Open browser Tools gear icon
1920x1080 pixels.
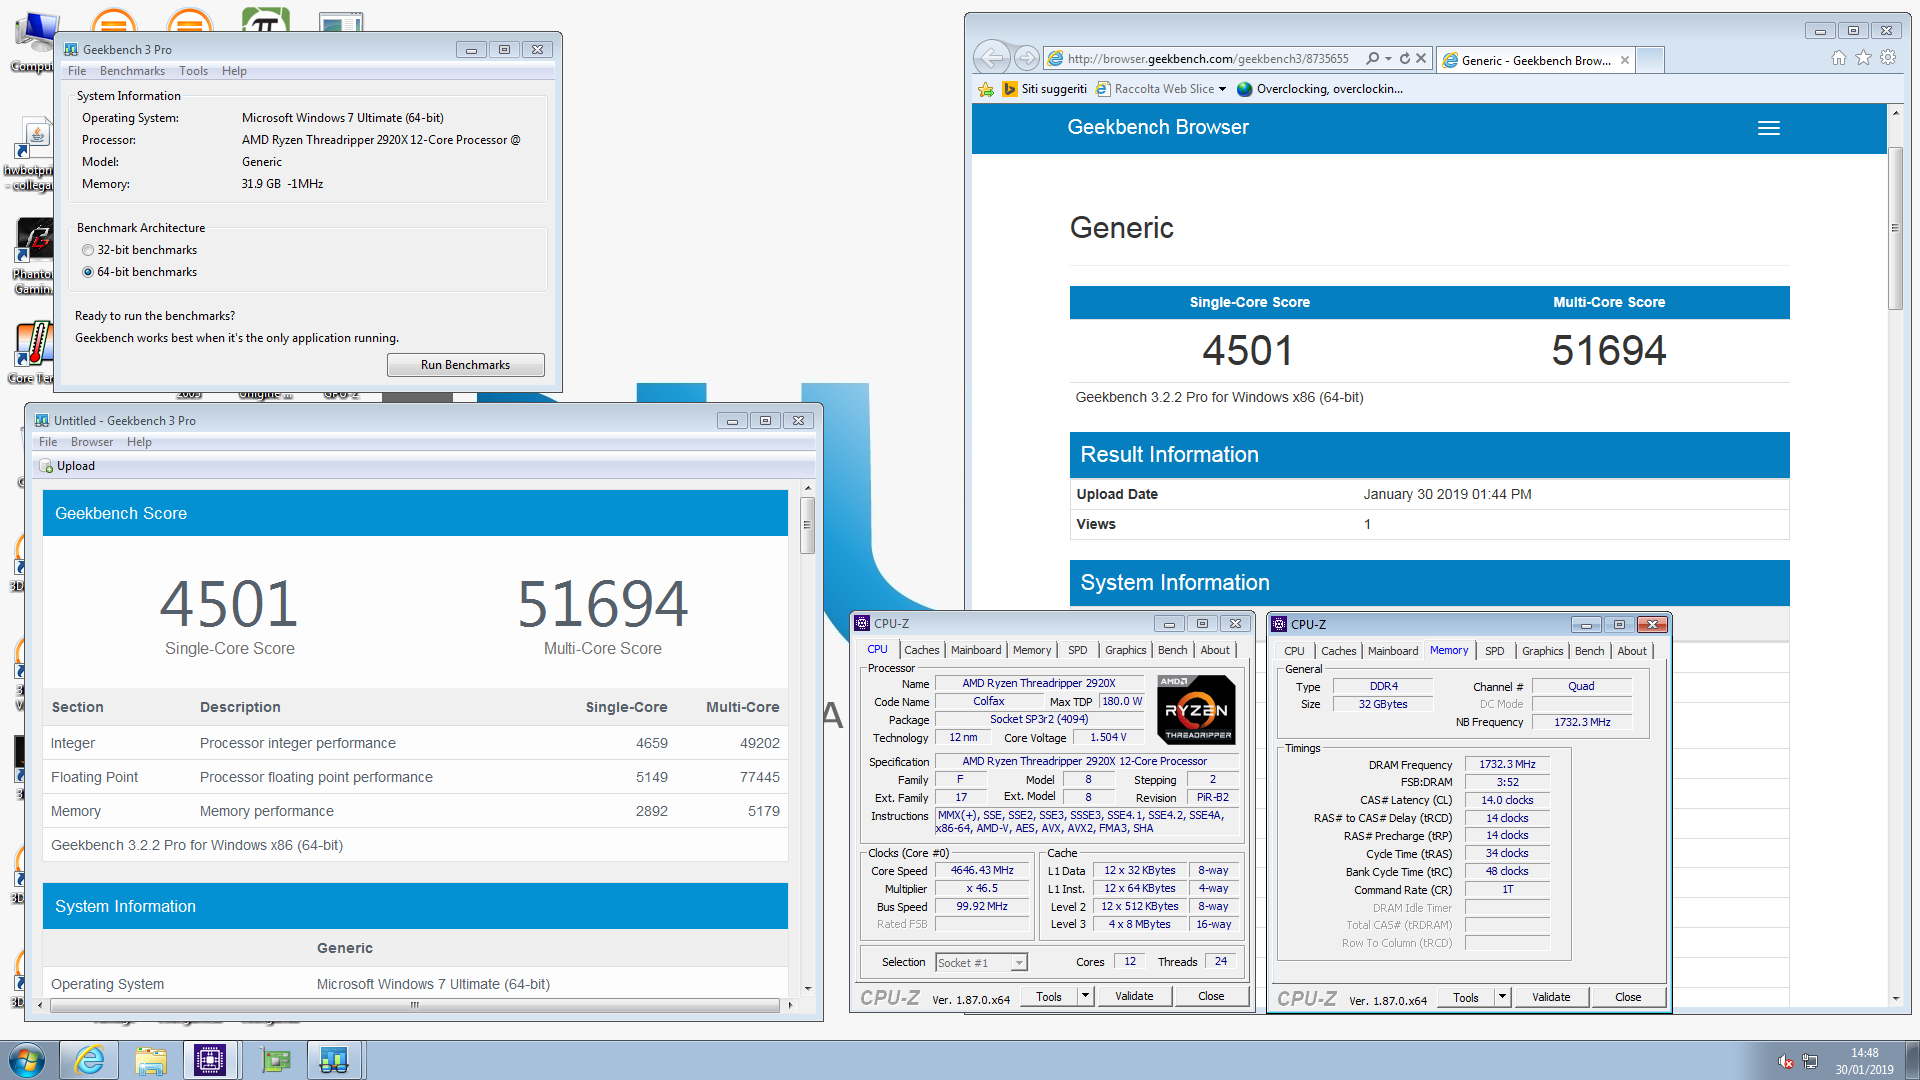click(x=1888, y=58)
